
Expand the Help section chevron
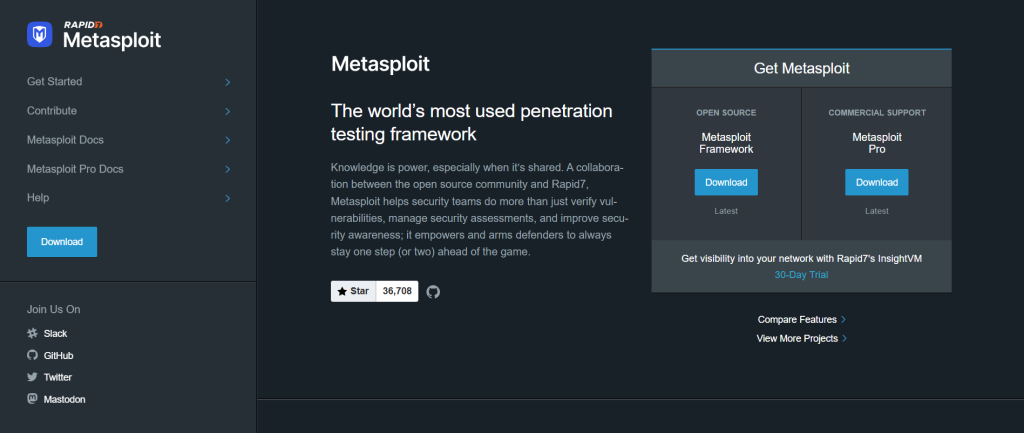228,198
